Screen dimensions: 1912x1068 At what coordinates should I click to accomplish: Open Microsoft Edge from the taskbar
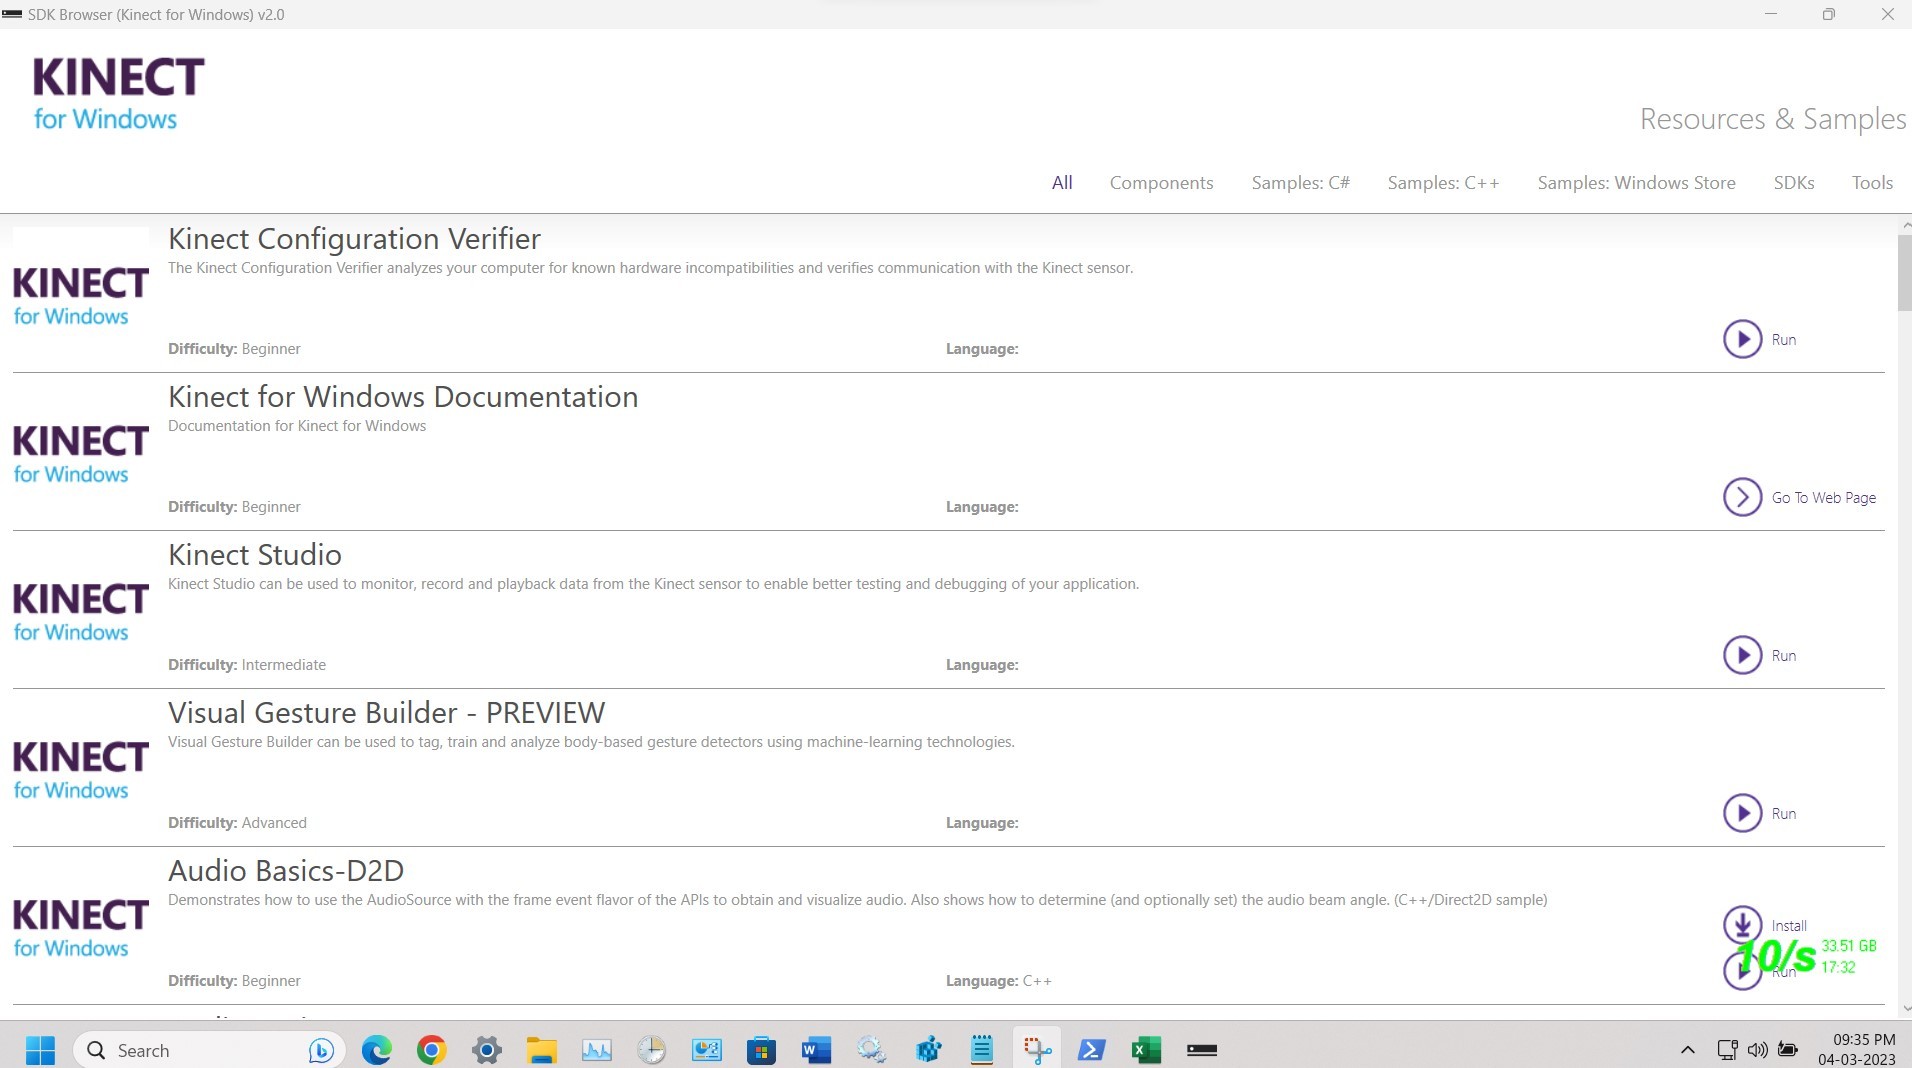[x=377, y=1050]
